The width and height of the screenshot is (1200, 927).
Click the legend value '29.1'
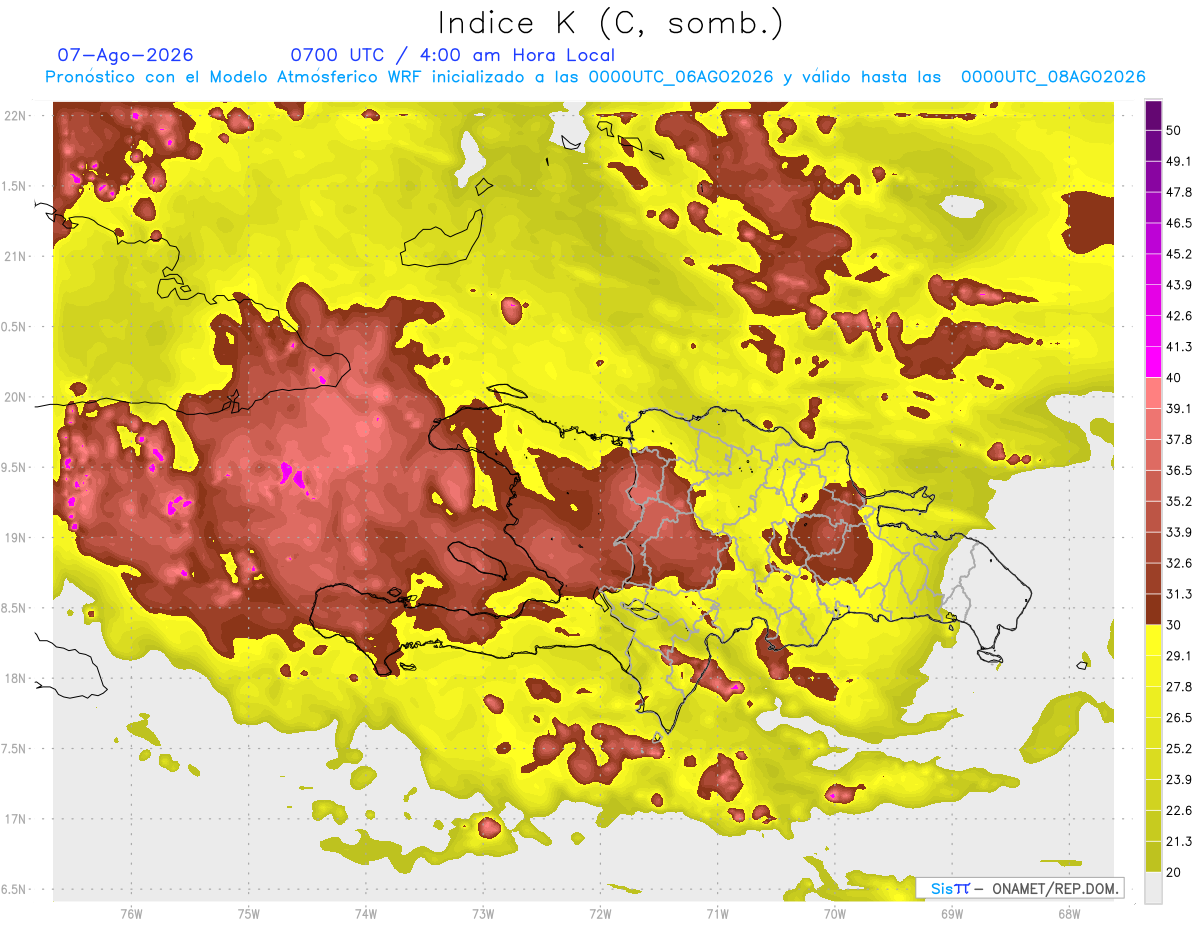[x=1179, y=655]
